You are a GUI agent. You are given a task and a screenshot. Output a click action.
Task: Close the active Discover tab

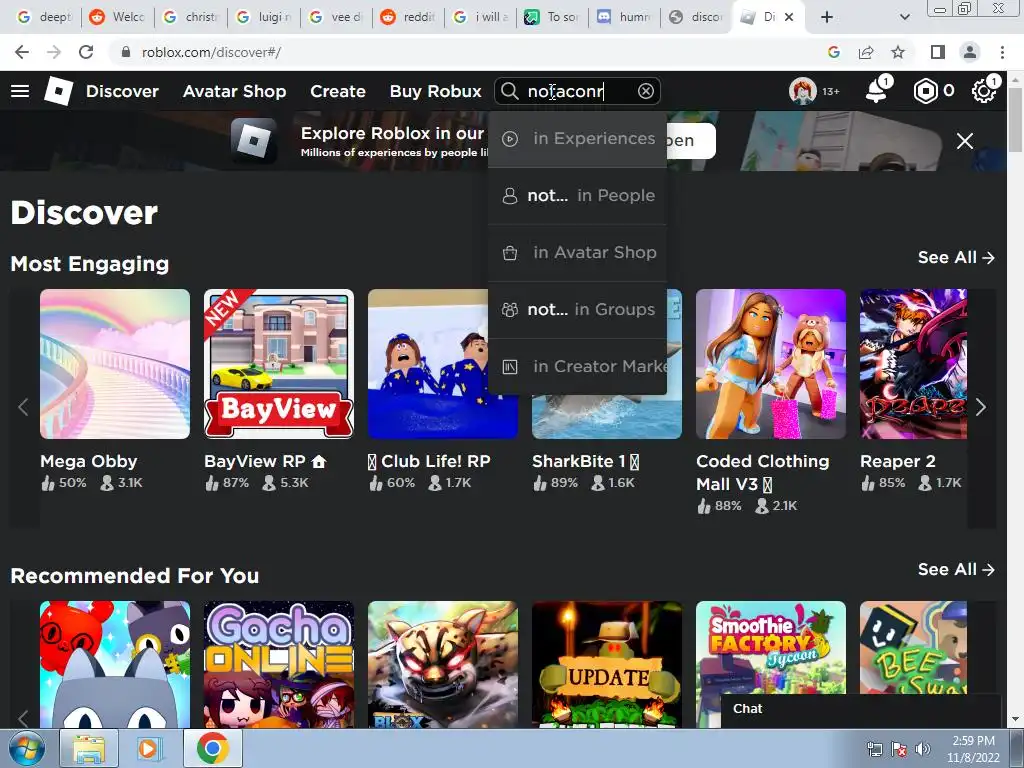[x=789, y=17]
